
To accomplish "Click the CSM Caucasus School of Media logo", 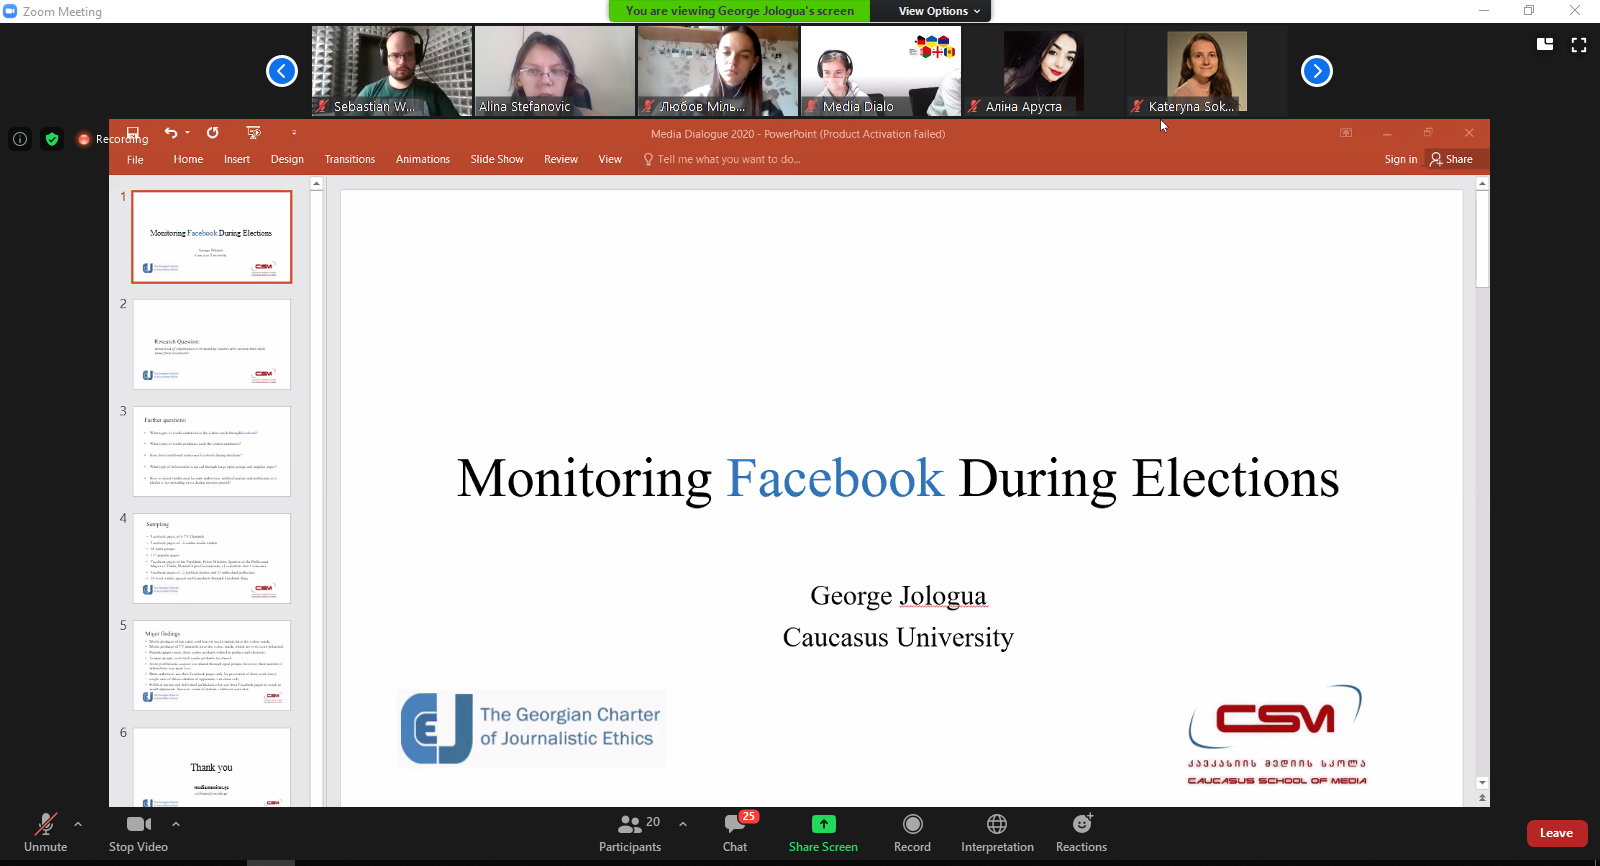I will coord(1277,735).
